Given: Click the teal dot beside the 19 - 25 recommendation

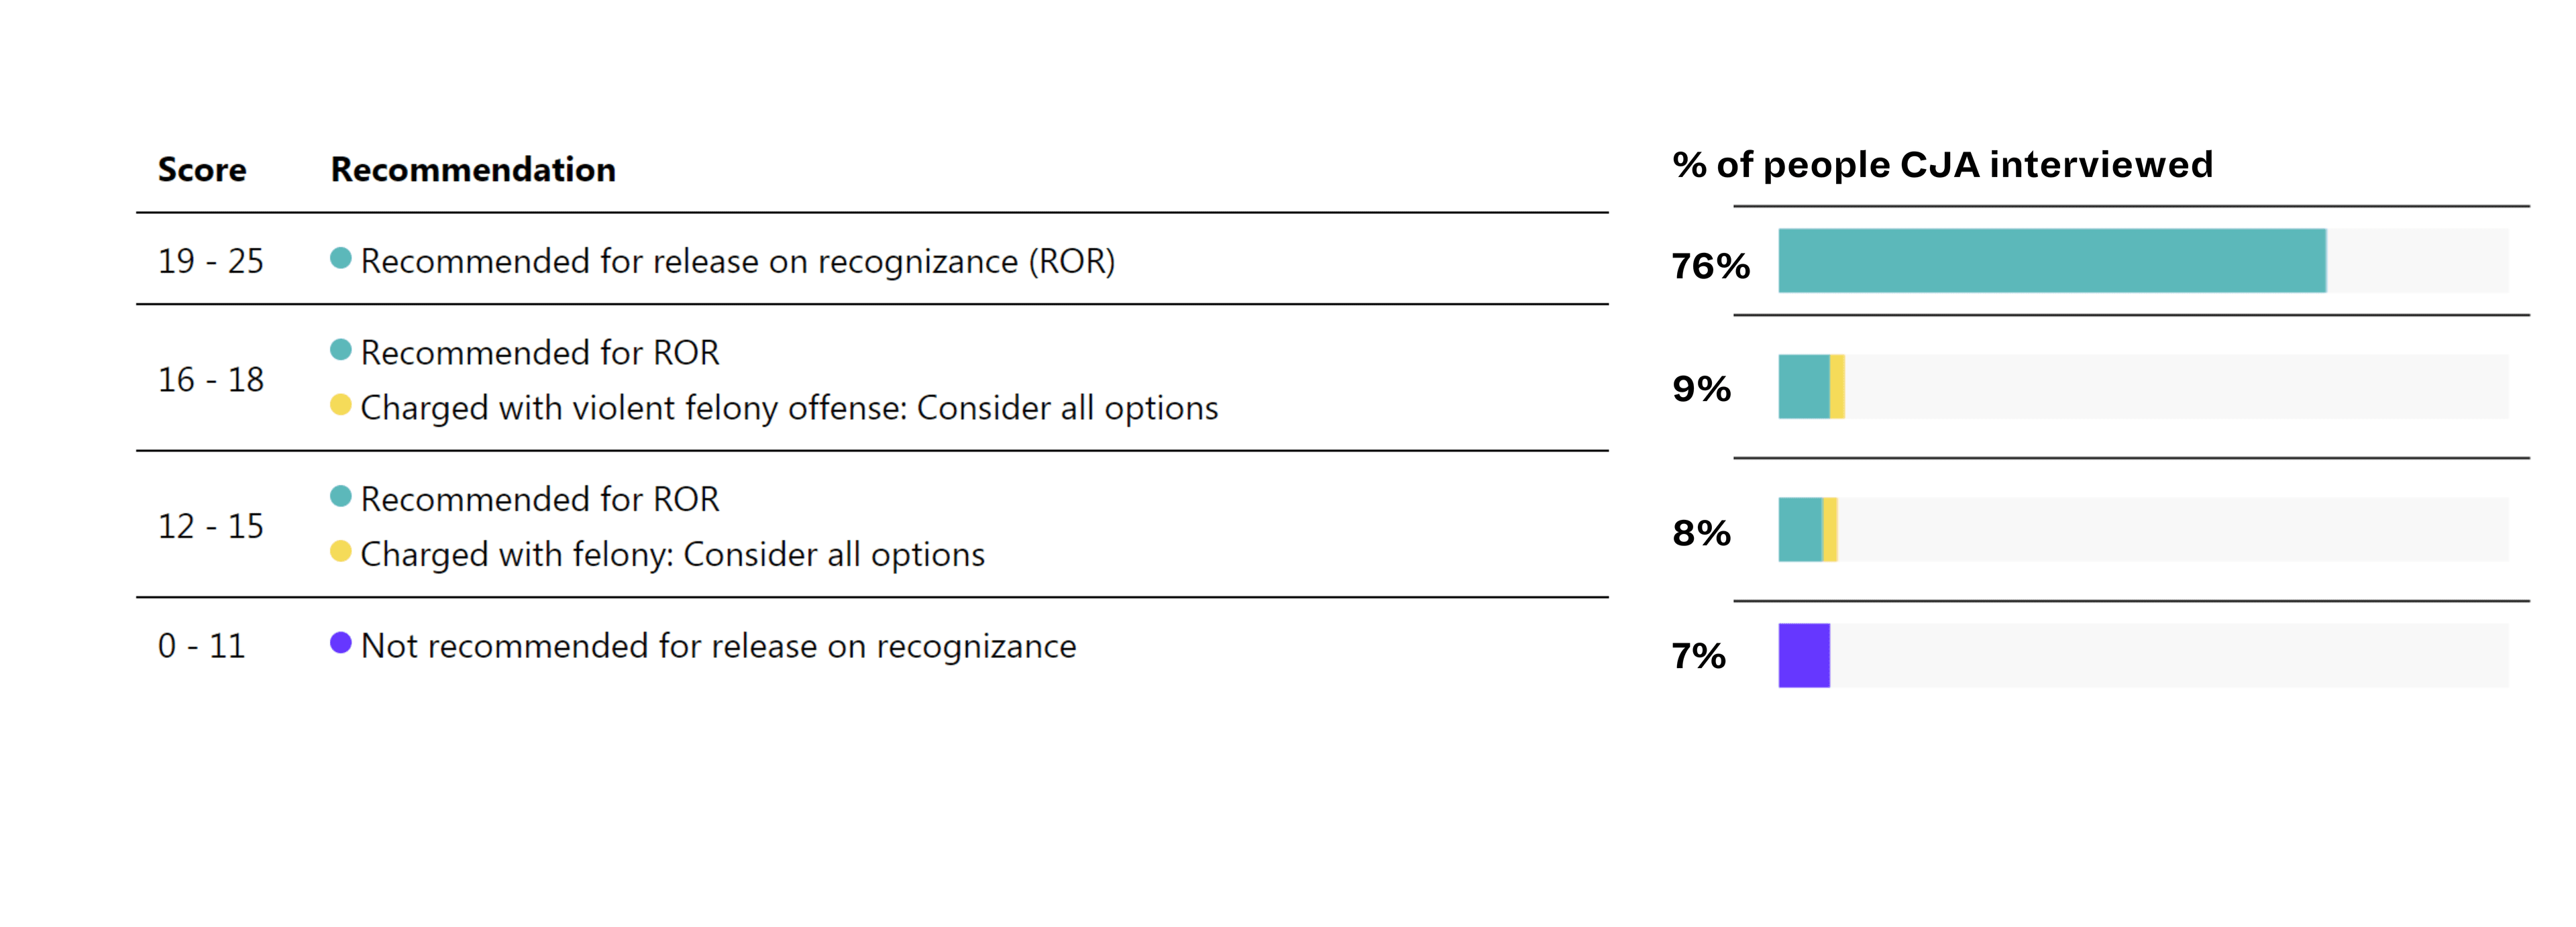Looking at the screenshot, I should point(340,258).
